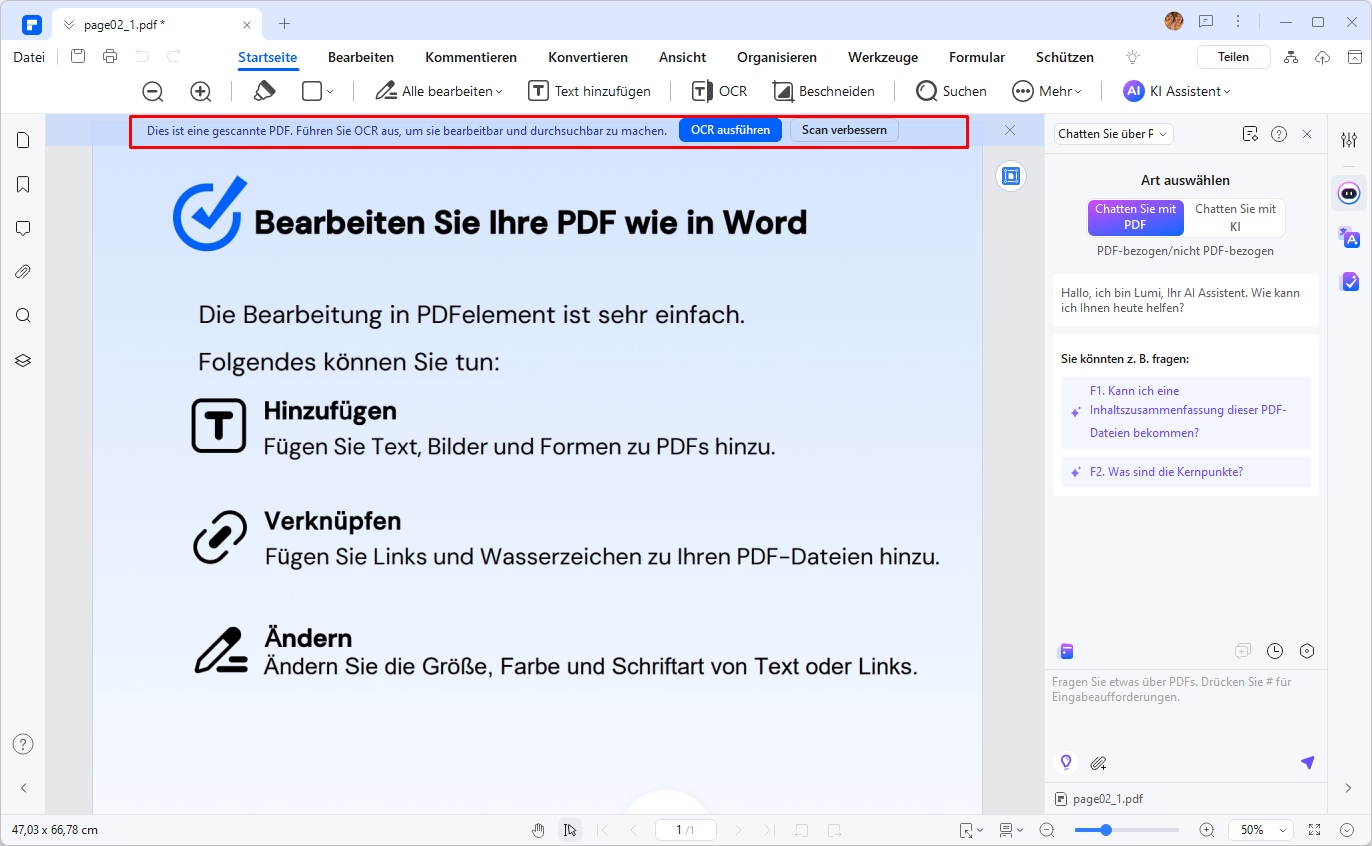This screenshot has width=1372, height=846.
Task: Select the hand pan tool in status bar
Action: click(x=538, y=830)
